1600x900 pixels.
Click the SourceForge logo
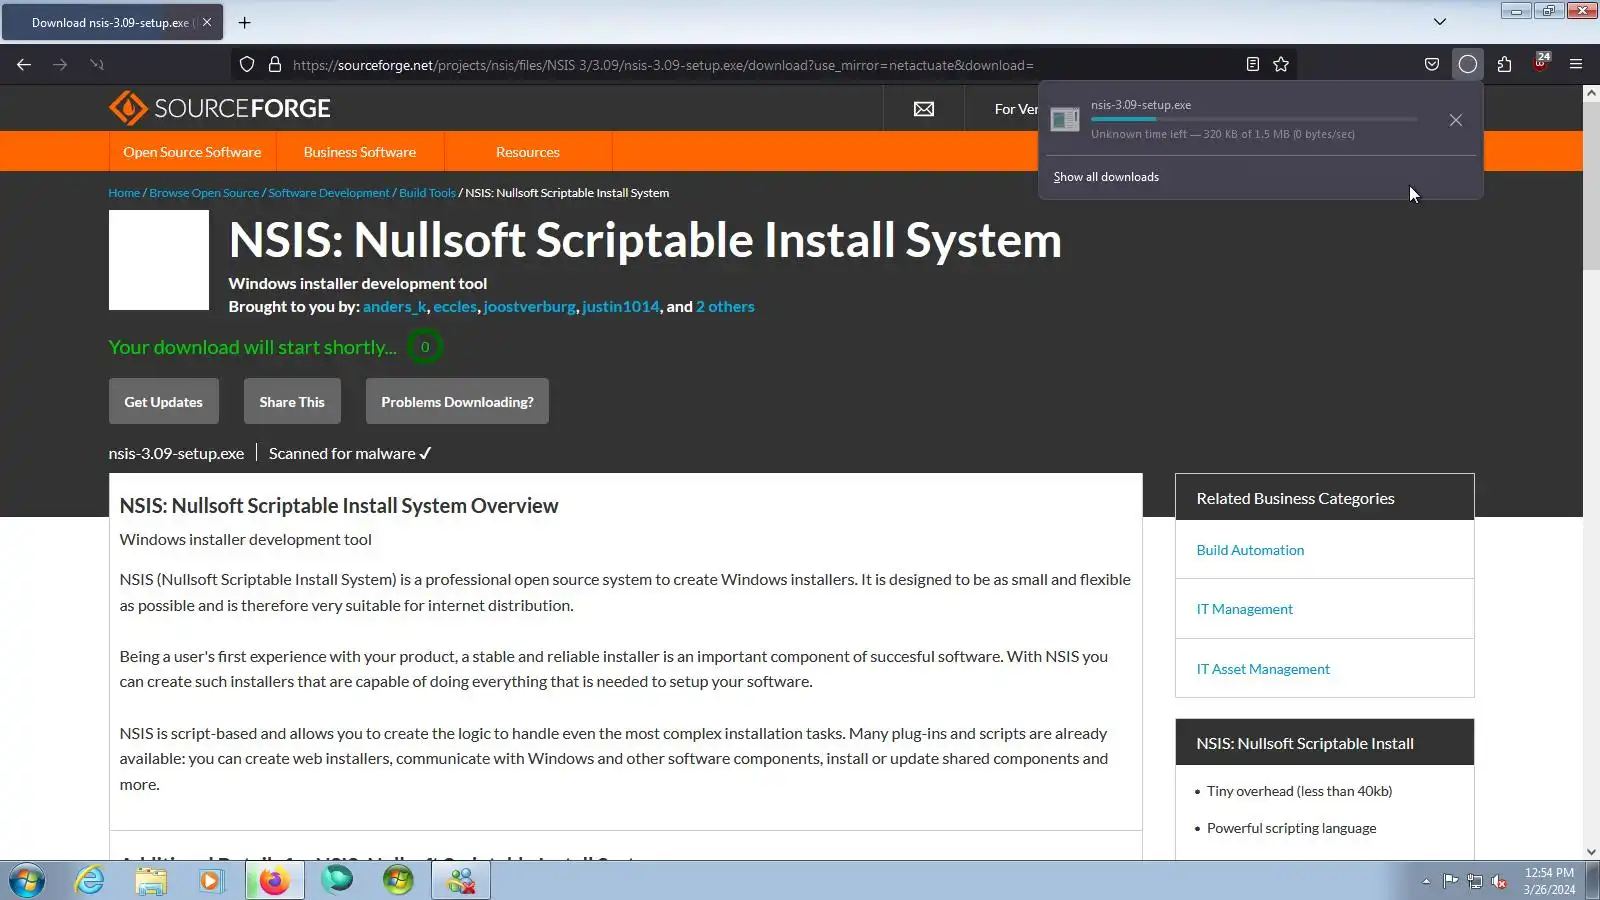click(220, 108)
